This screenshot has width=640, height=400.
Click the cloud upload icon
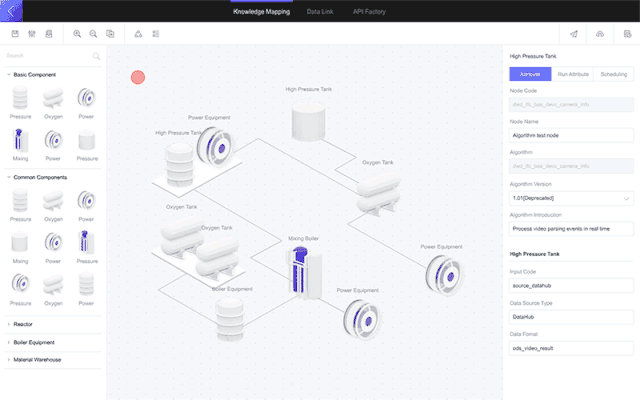point(599,33)
